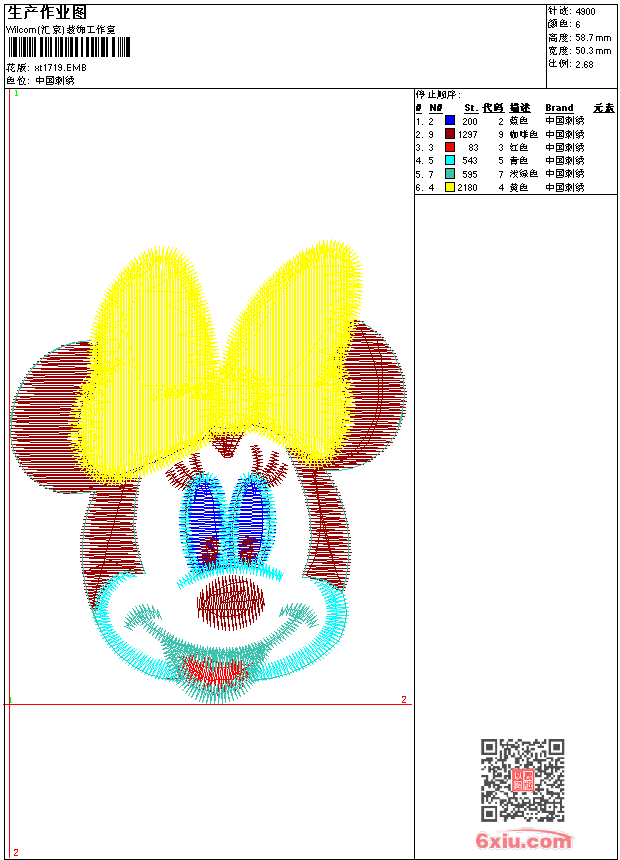The image size is (620, 860).
Task: Click the '中国刺绣' brand cell in row 1
Action: (x=565, y=121)
